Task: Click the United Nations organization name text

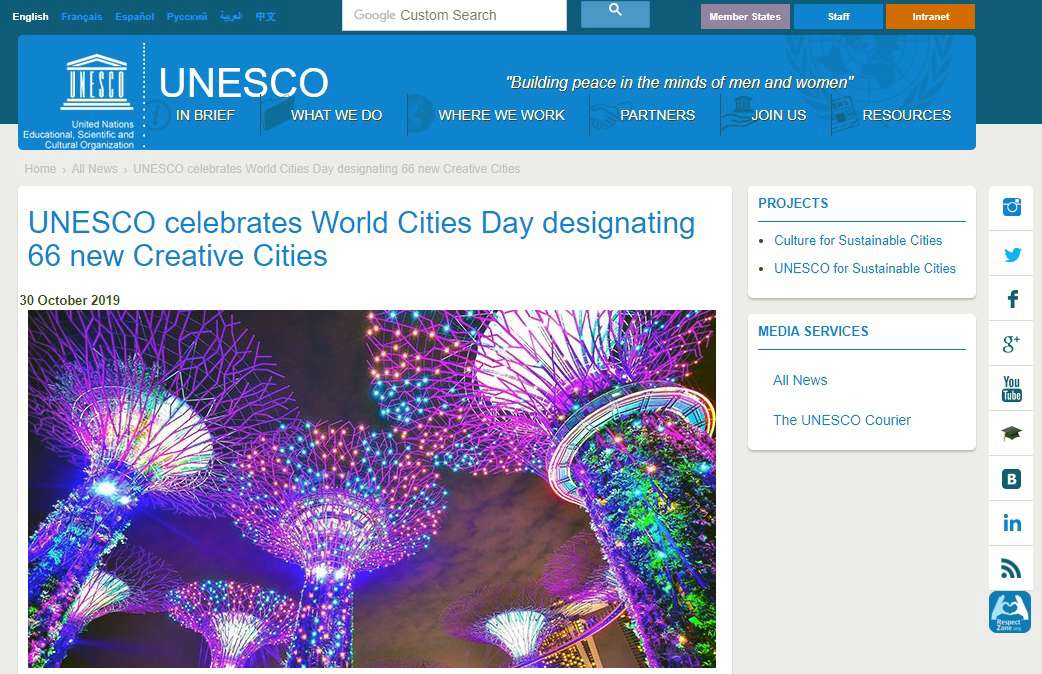Action: pyautogui.click(x=78, y=134)
